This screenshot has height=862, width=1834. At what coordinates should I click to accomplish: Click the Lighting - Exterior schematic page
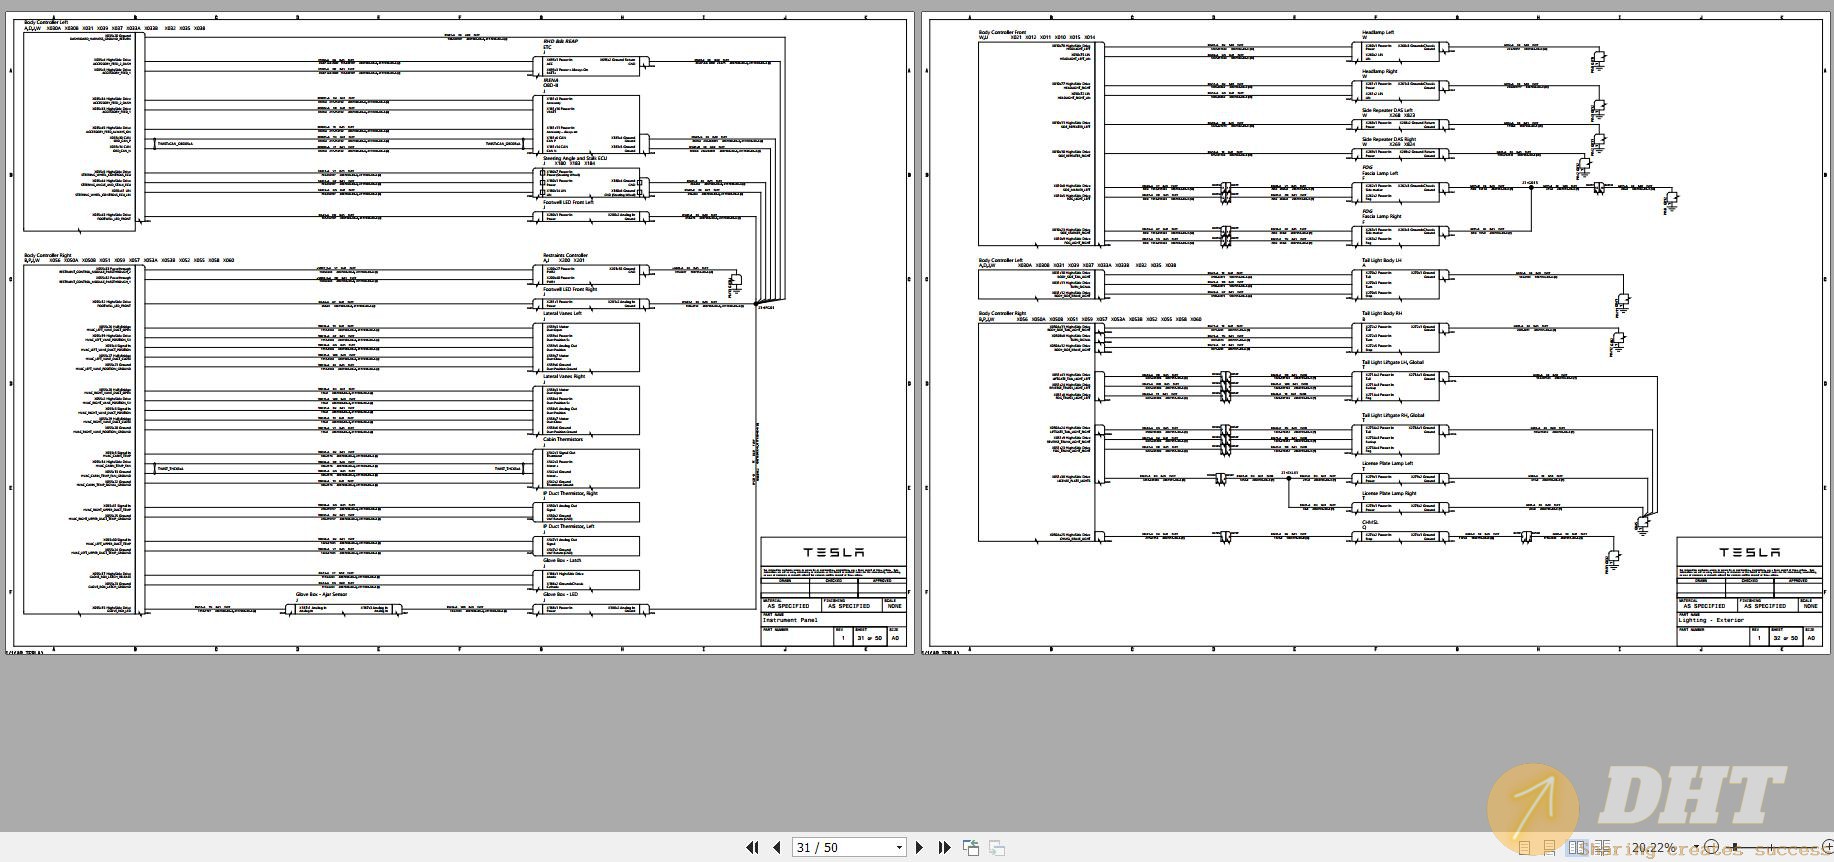click(x=1377, y=334)
